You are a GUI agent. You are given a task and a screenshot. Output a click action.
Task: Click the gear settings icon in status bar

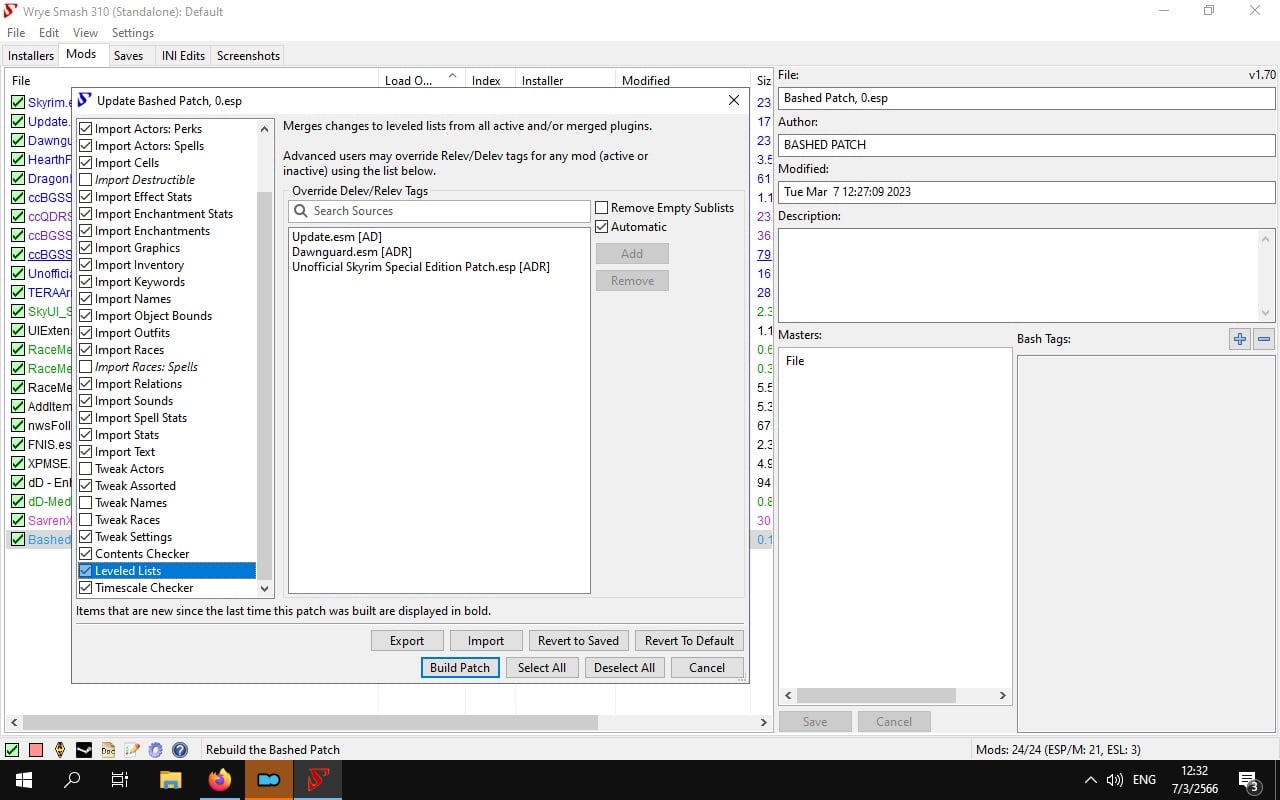[x=156, y=750]
